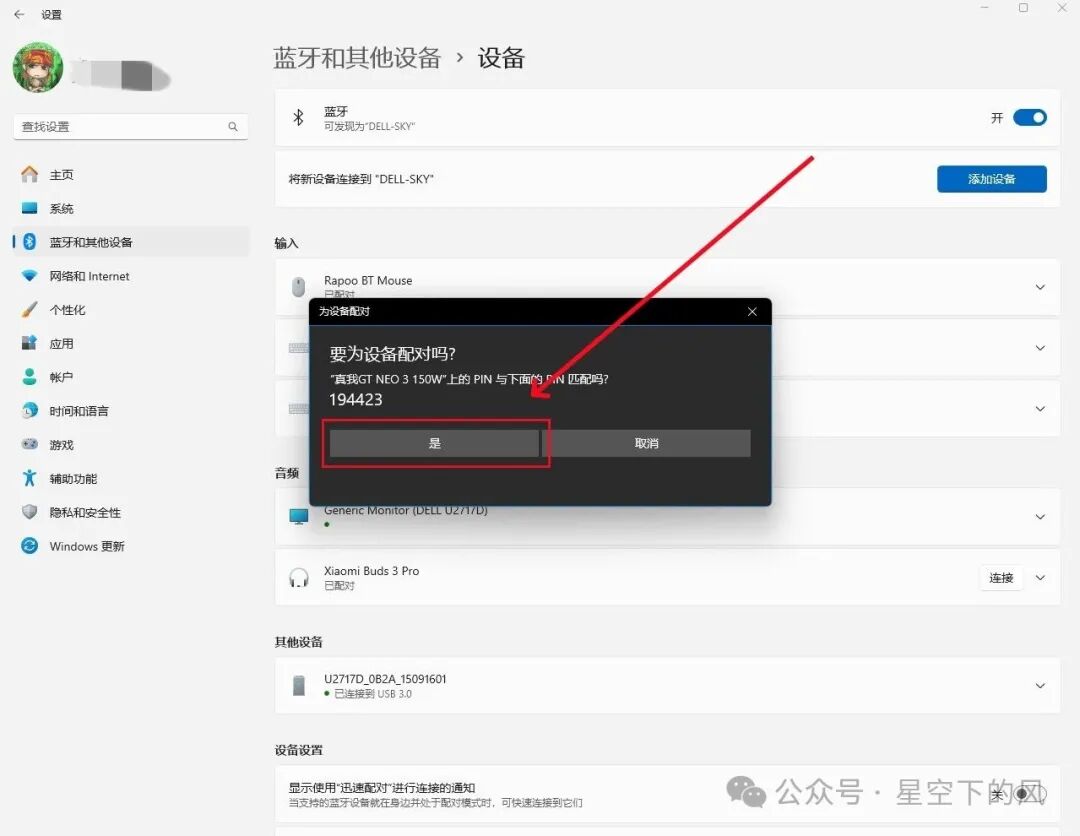Minimize the Settings window
This screenshot has height=836, width=1080.
click(x=984, y=8)
